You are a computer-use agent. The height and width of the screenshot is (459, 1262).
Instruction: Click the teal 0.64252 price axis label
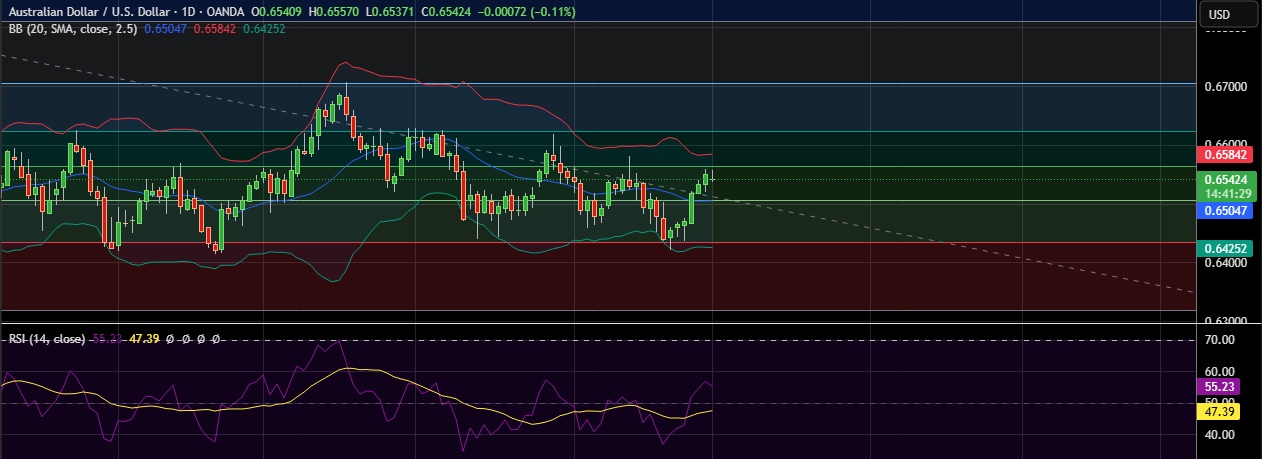point(1226,250)
